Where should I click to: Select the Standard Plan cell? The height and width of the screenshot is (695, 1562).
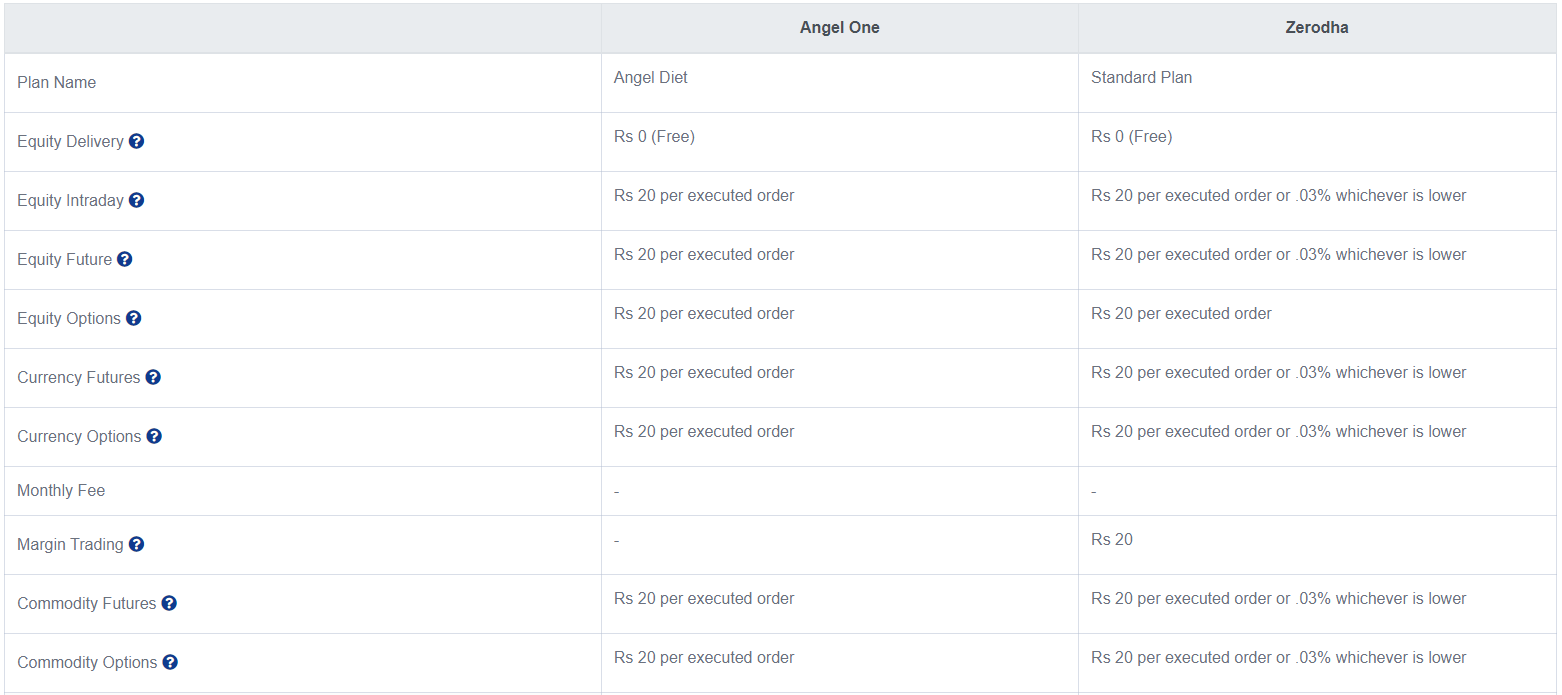[x=1141, y=77]
